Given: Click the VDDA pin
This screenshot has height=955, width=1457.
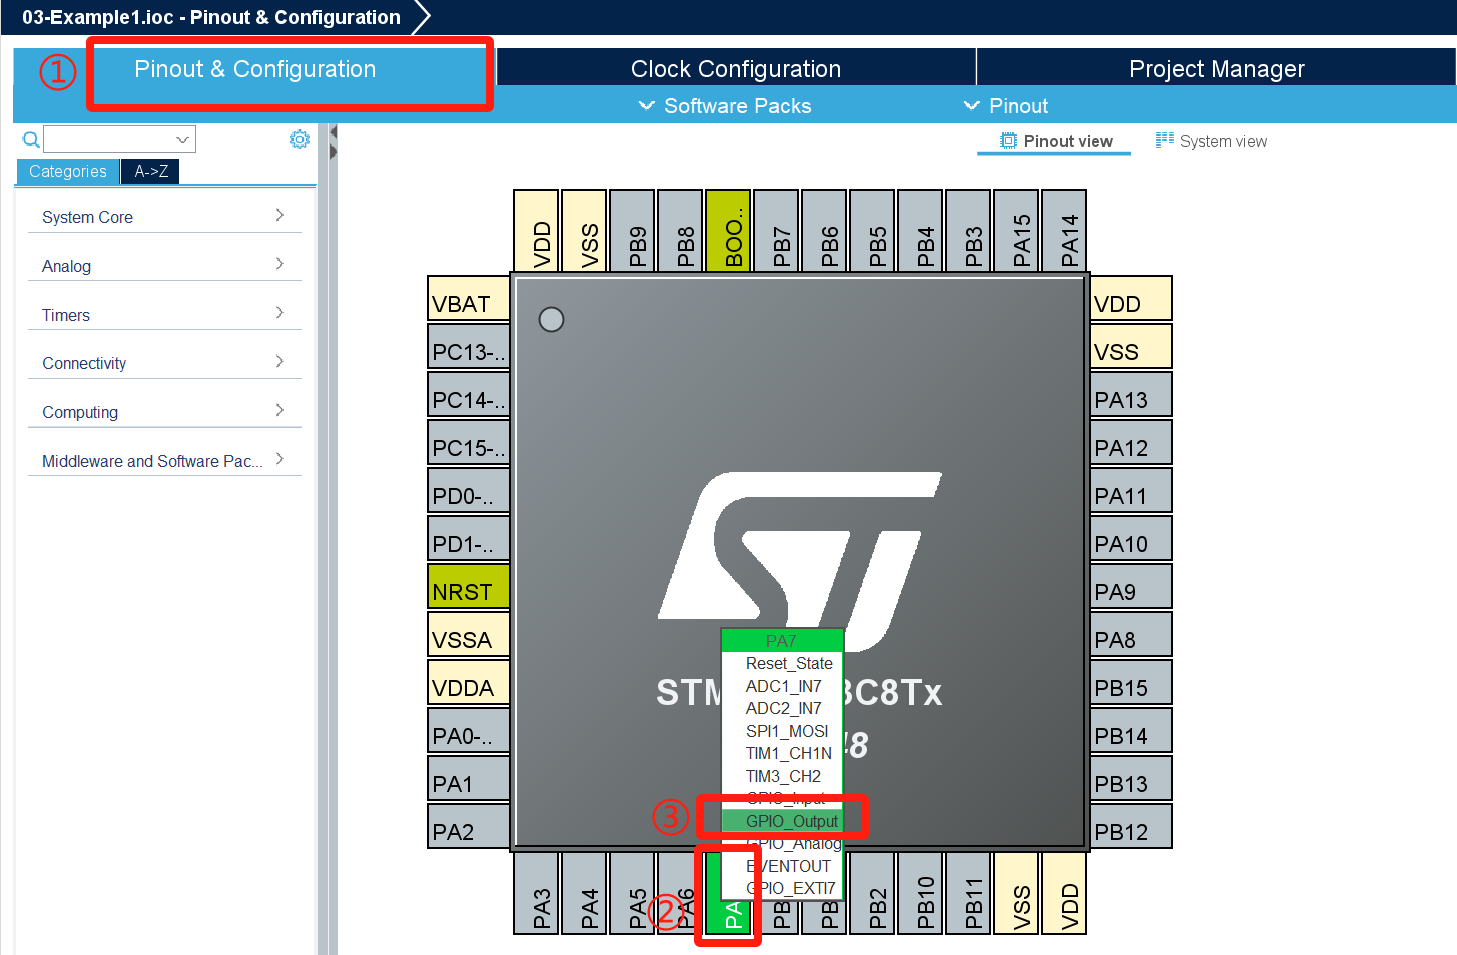Looking at the screenshot, I should click(x=469, y=683).
